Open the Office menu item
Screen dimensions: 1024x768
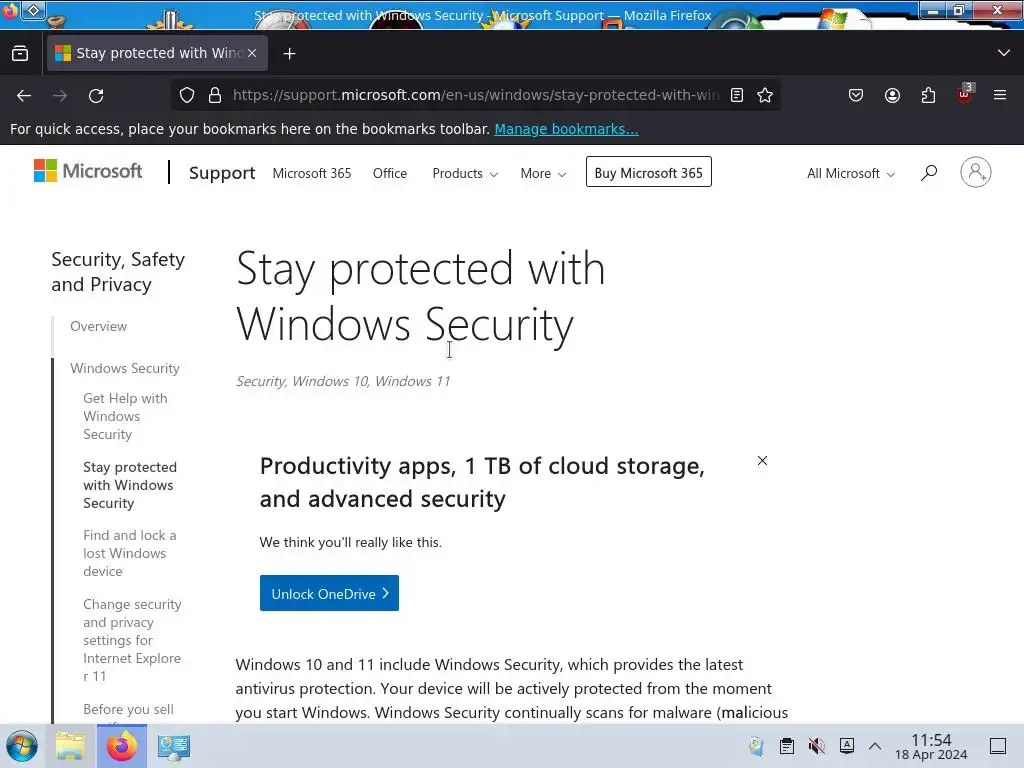point(390,173)
